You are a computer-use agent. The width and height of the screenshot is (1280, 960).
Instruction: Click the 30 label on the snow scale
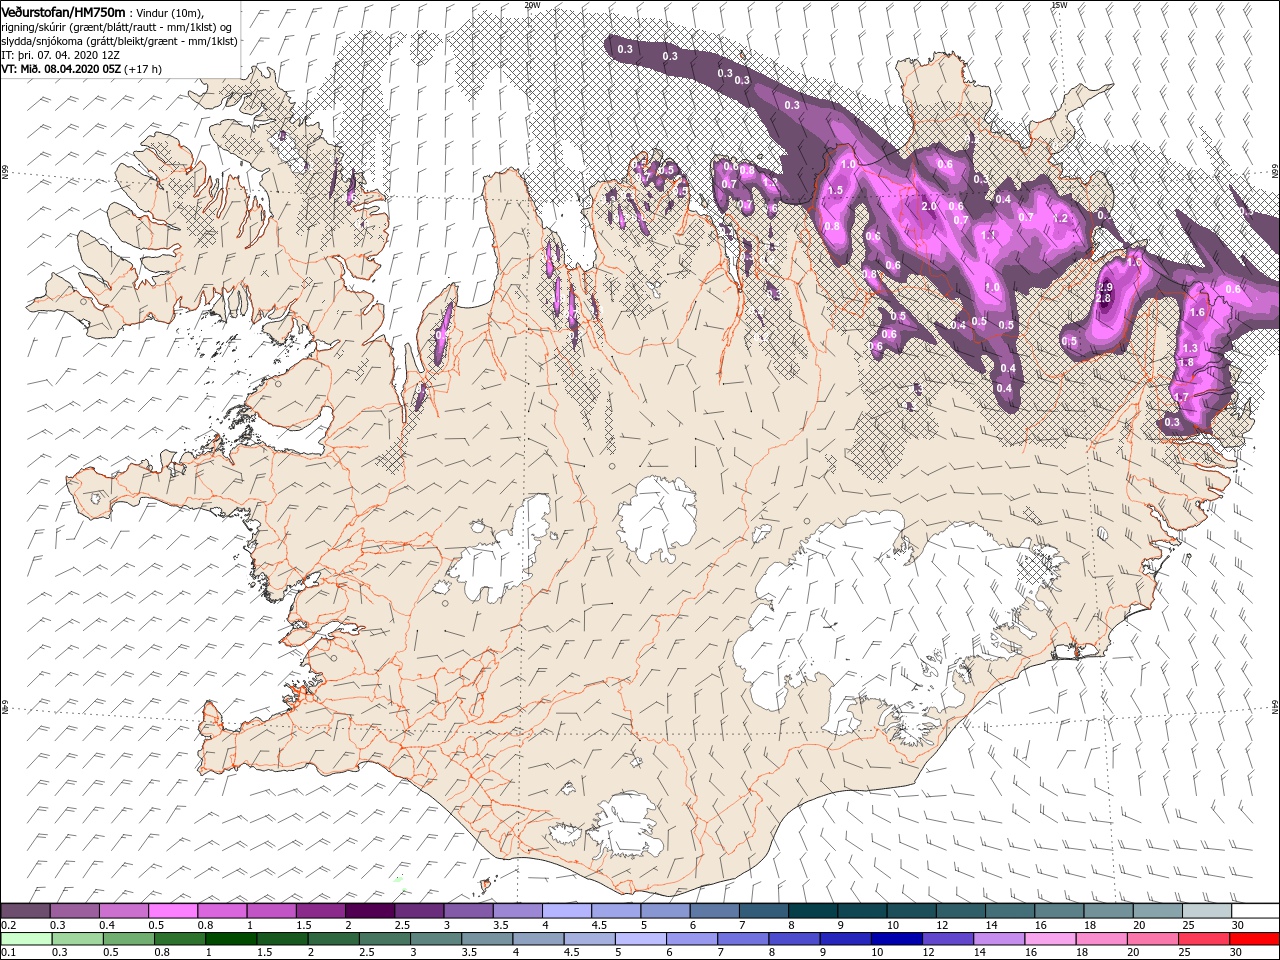coord(1237,925)
